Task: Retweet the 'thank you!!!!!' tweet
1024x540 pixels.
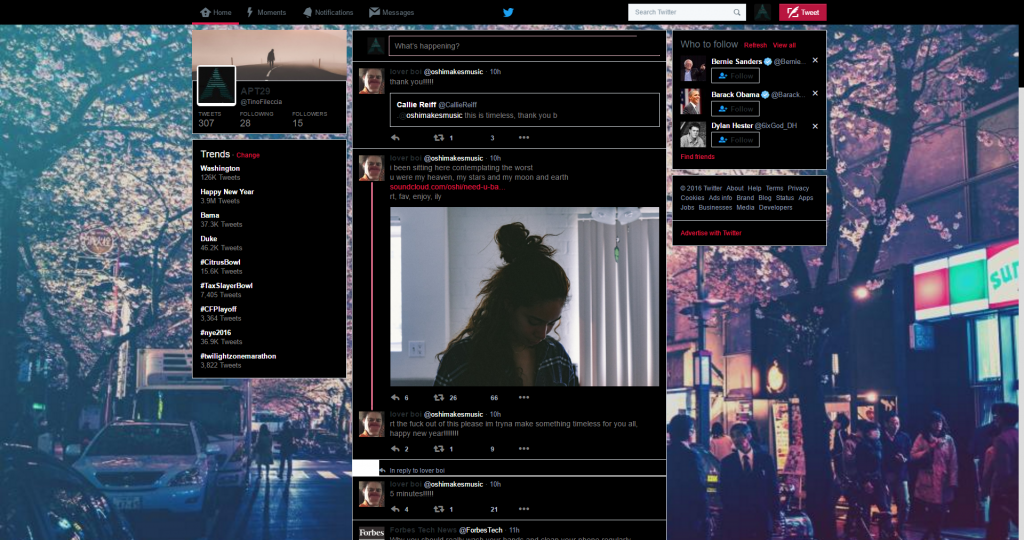Action: pos(439,138)
